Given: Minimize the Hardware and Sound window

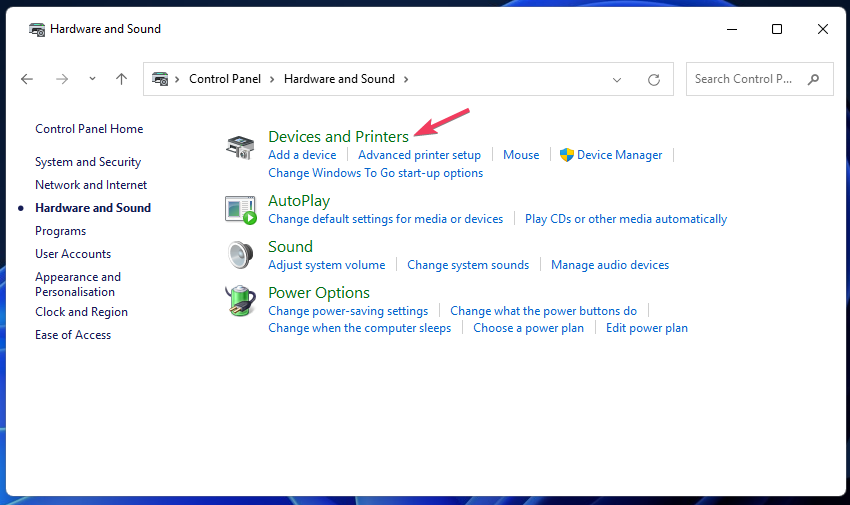Looking at the screenshot, I should coord(732,29).
